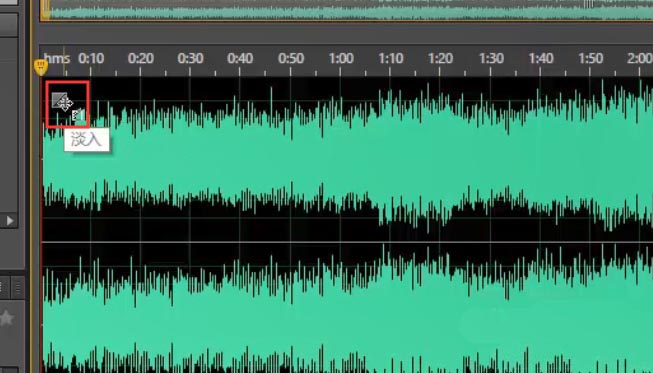Click the 1:00 mark on the time ruler
653x373 pixels.
coord(341,58)
